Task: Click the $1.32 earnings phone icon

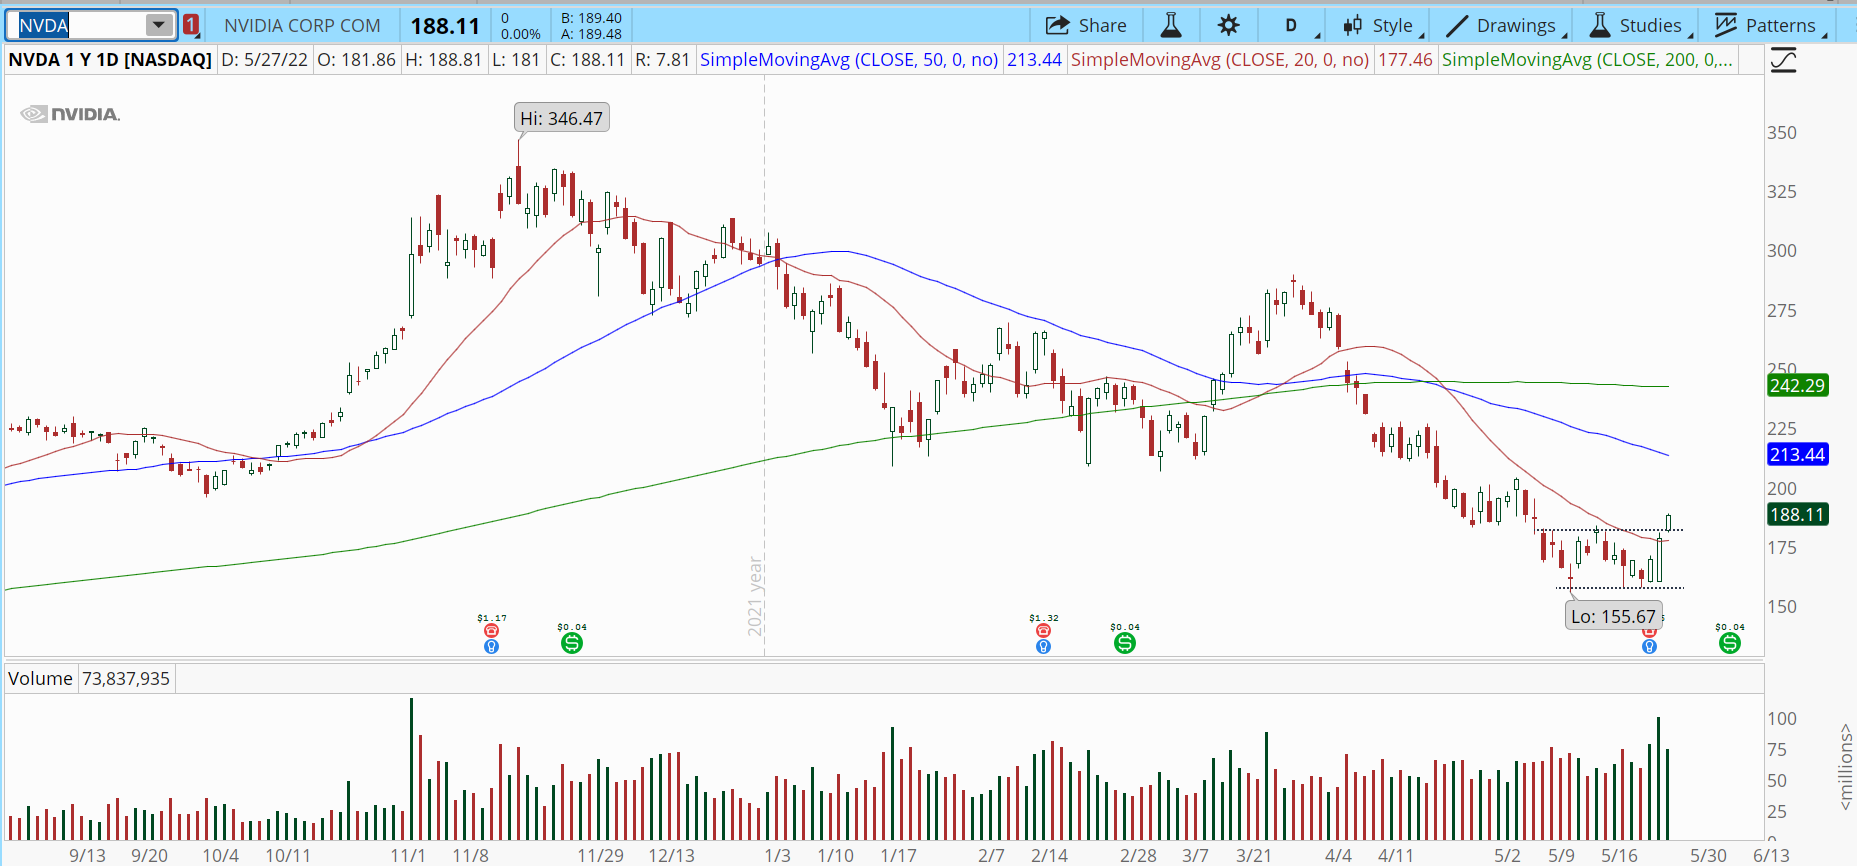Action: click(1043, 631)
